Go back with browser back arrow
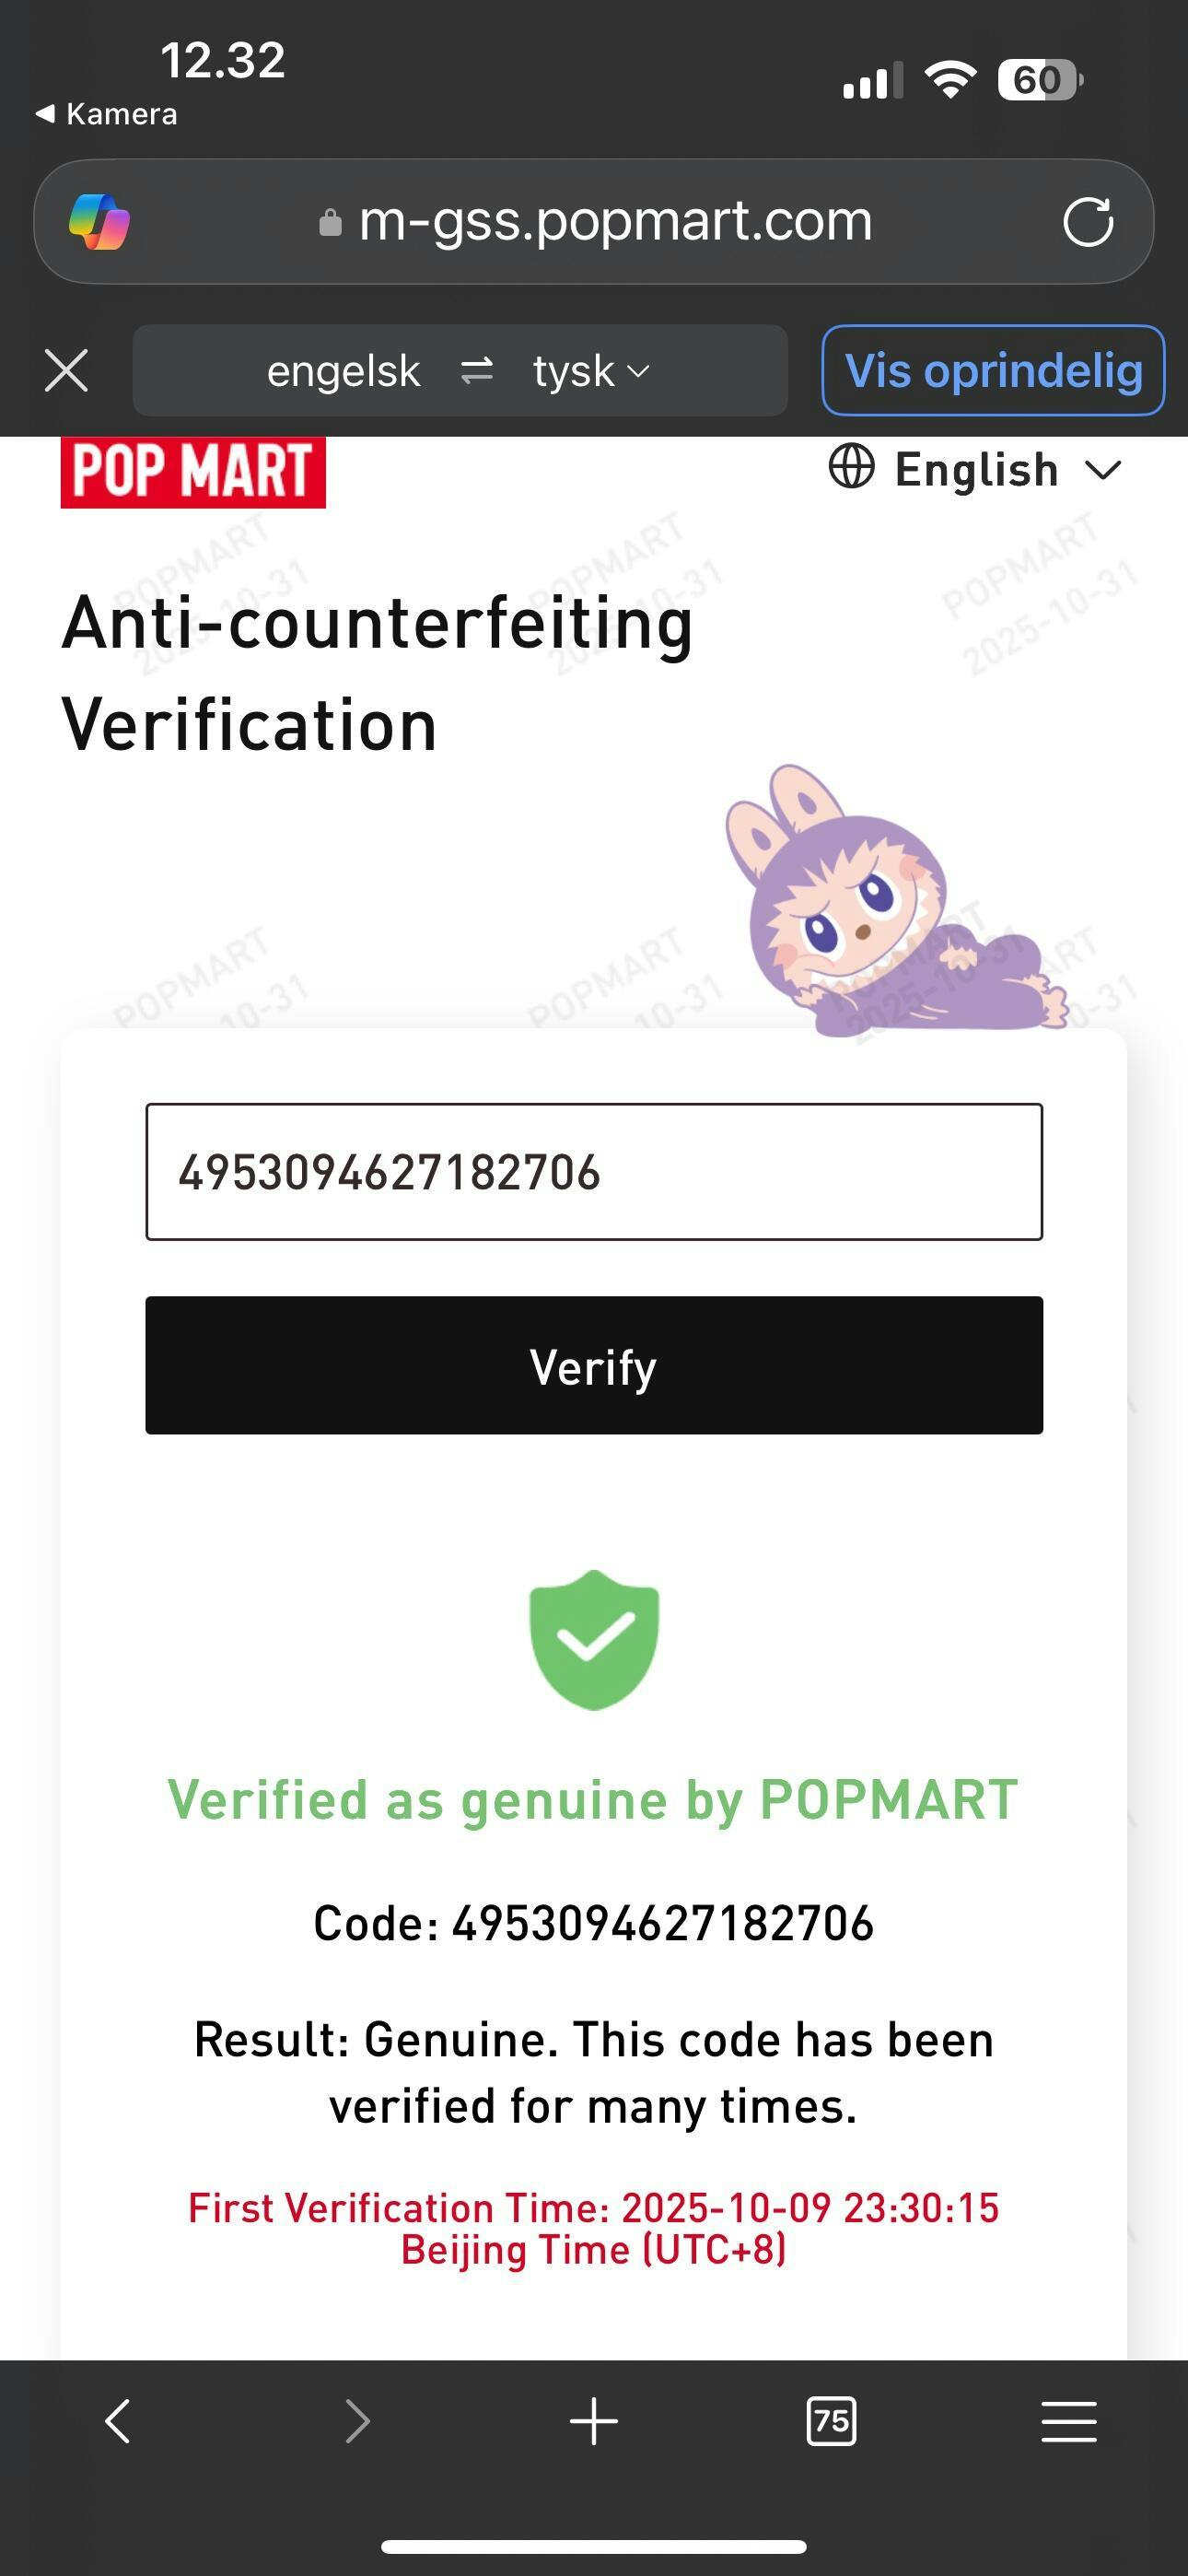This screenshot has height=2576, width=1188. point(118,2421)
